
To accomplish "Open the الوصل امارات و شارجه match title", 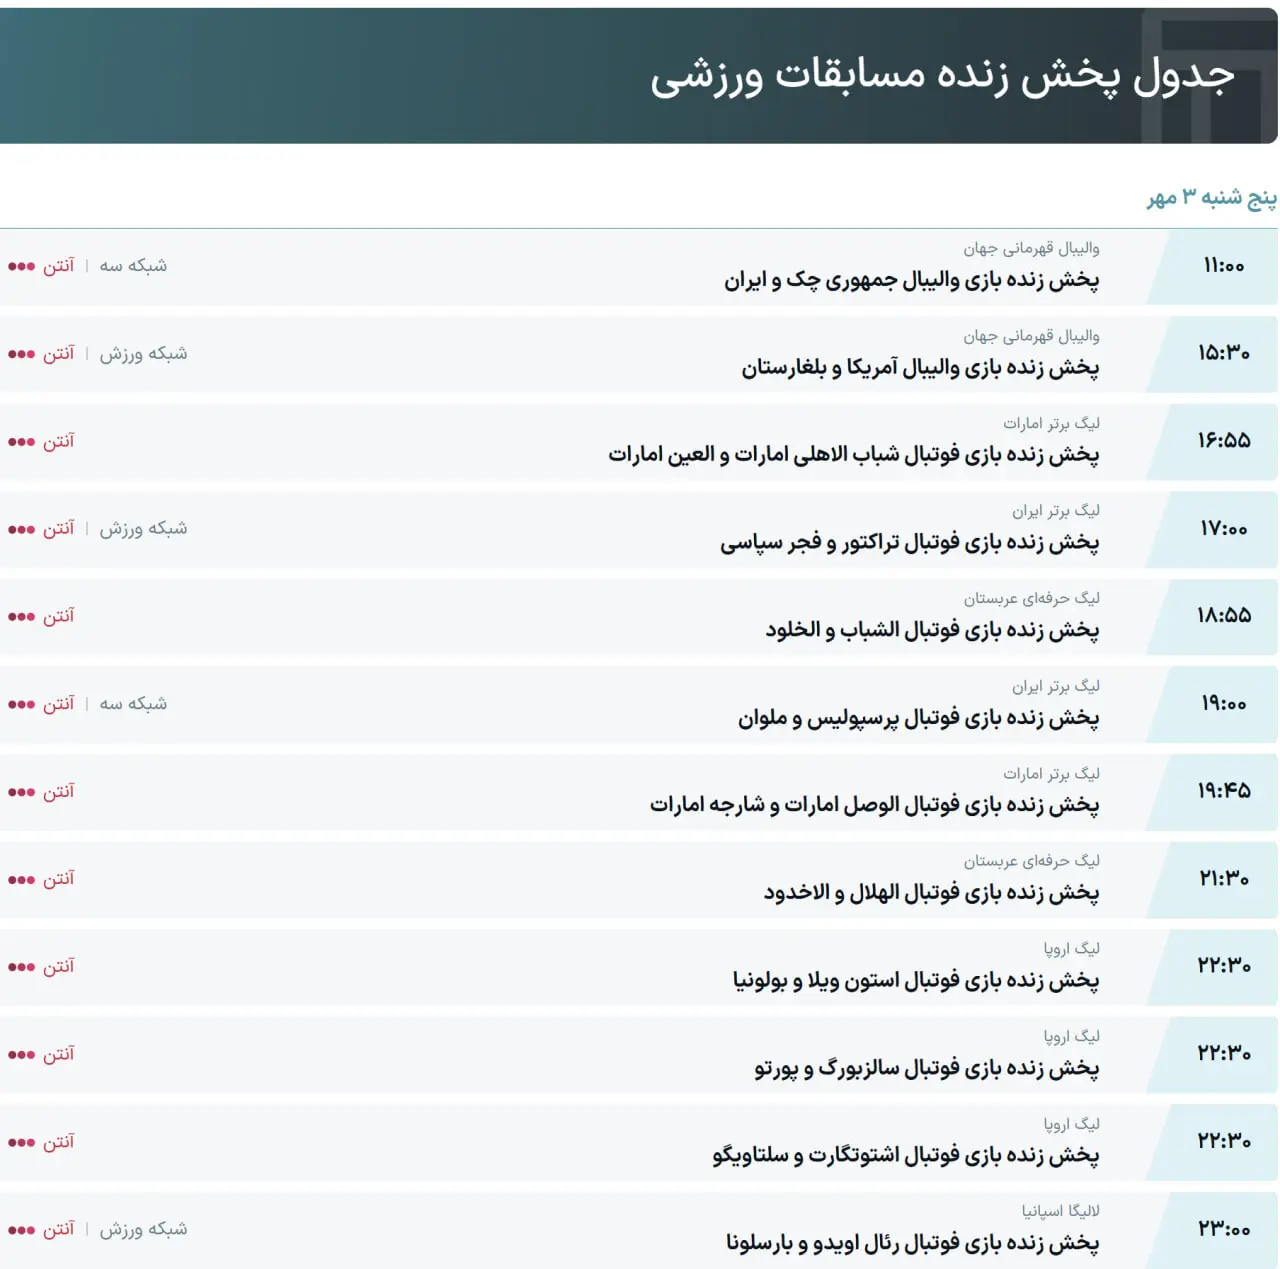I will [x=875, y=805].
